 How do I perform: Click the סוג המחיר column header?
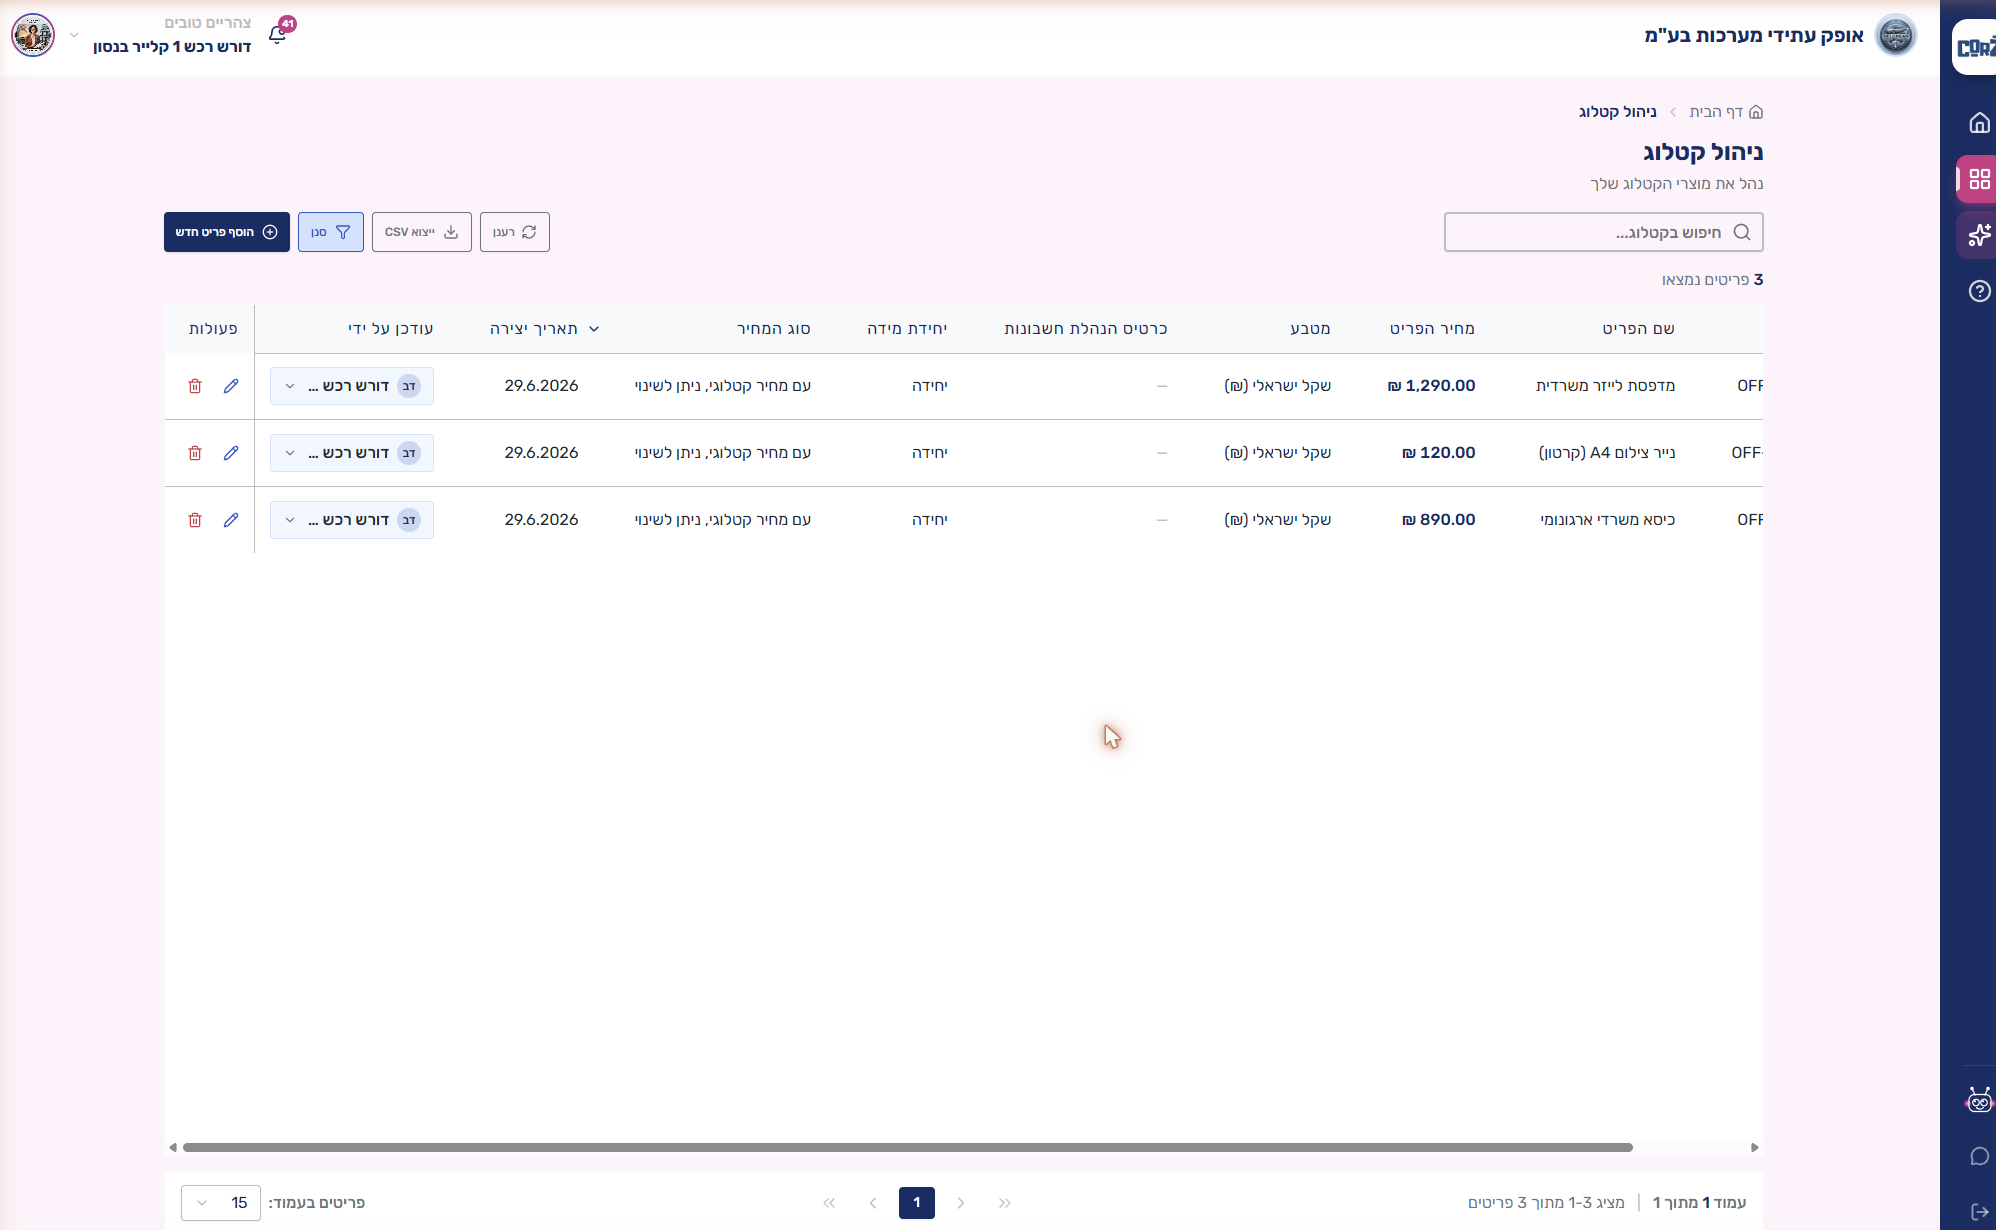[x=774, y=329]
